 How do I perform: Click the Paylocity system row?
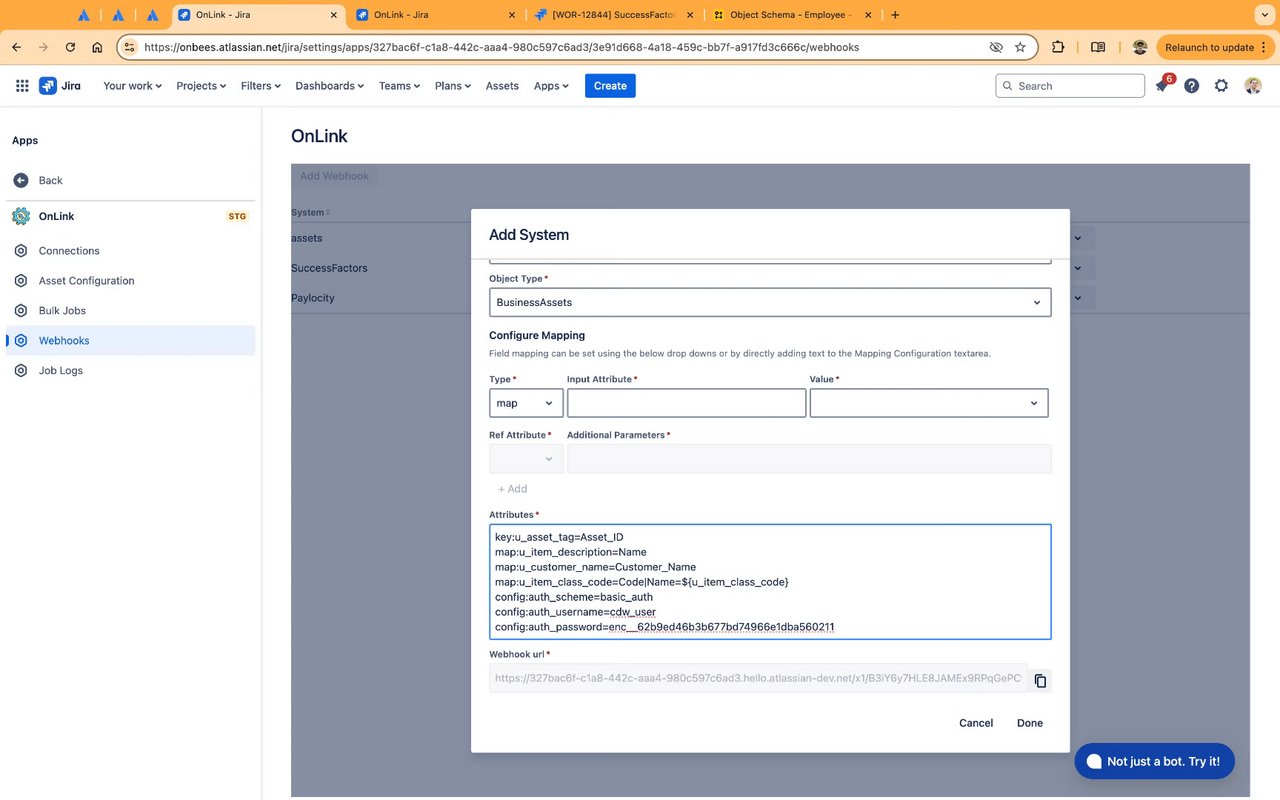click(x=313, y=298)
